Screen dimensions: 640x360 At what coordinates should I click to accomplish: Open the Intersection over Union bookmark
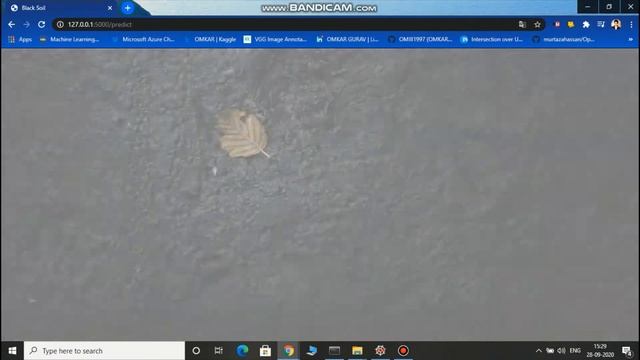492,39
